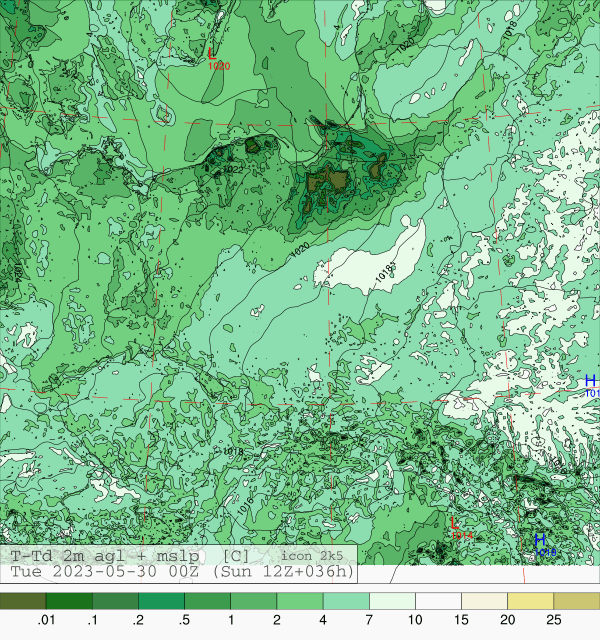The width and height of the screenshot is (600, 640).
Task: Select the legend swatch between .01 and .1
Action: point(69,601)
